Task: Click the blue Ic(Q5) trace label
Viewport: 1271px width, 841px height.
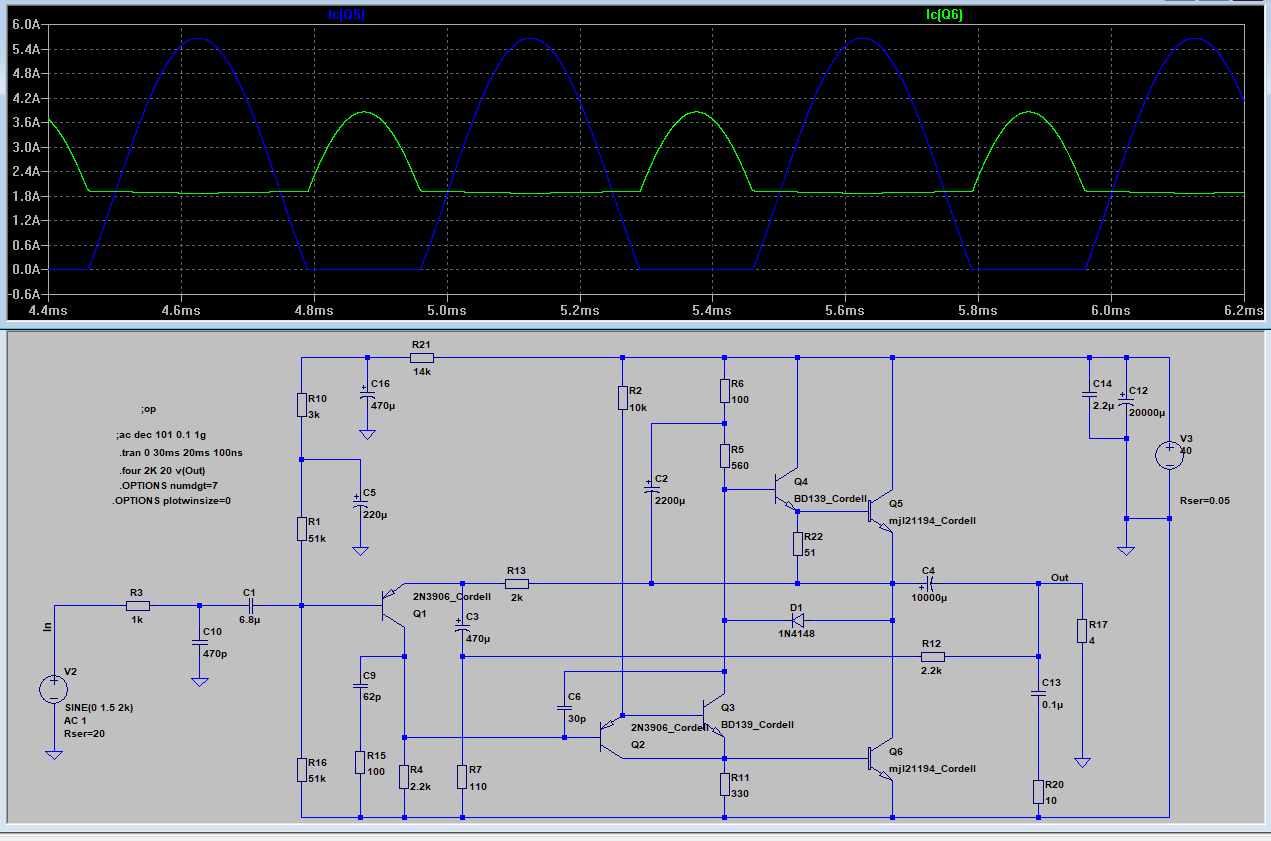Action: [x=347, y=14]
